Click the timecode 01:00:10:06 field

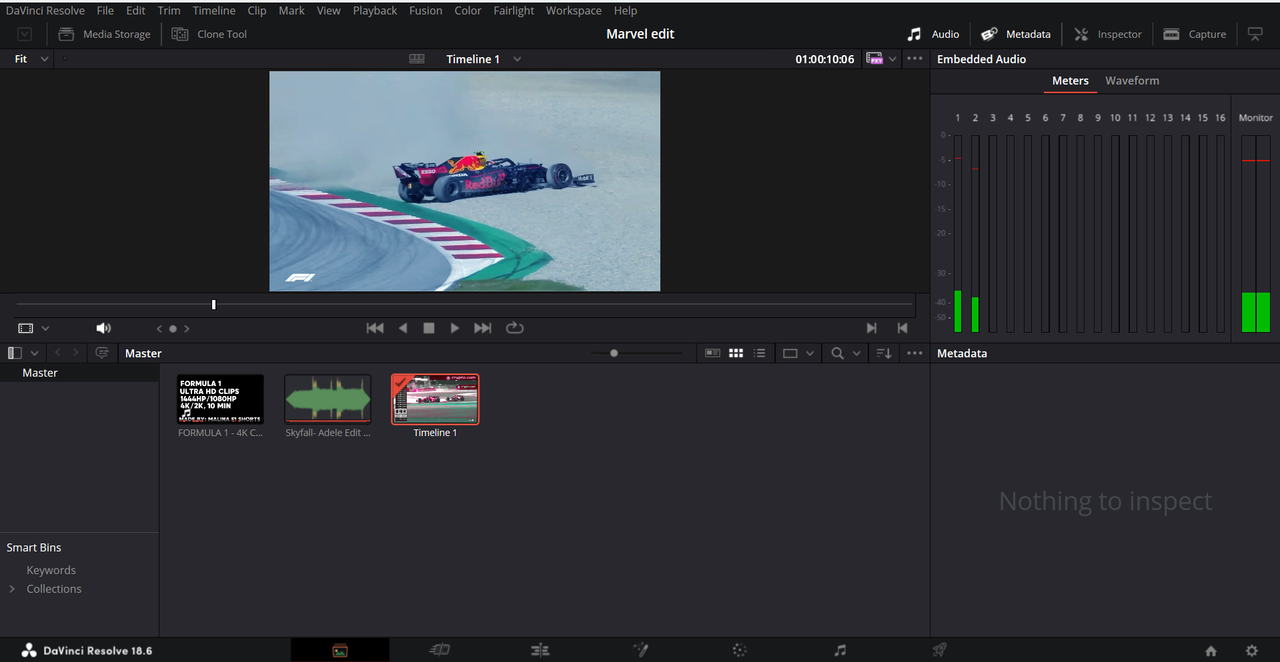(x=825, y=59)
